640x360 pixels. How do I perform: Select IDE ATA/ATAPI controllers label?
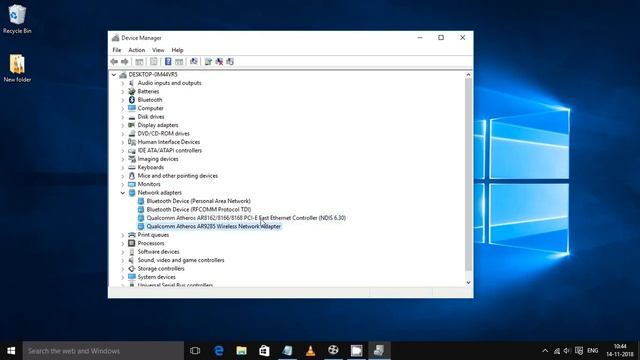click(169, 151)
